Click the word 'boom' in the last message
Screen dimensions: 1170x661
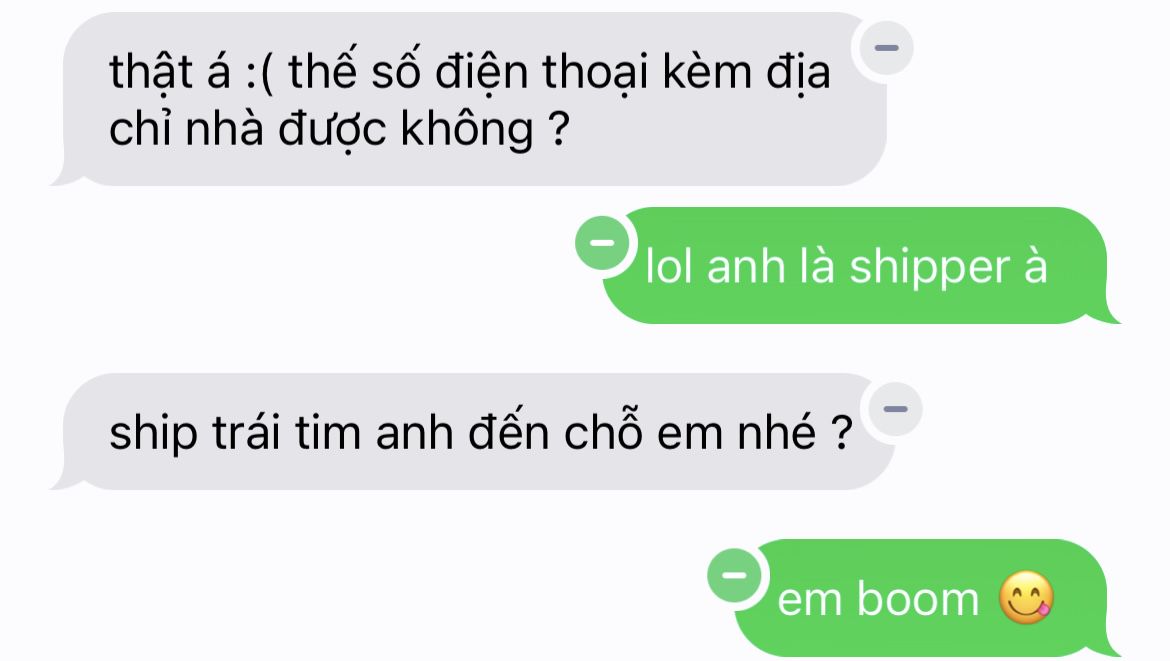917,598
